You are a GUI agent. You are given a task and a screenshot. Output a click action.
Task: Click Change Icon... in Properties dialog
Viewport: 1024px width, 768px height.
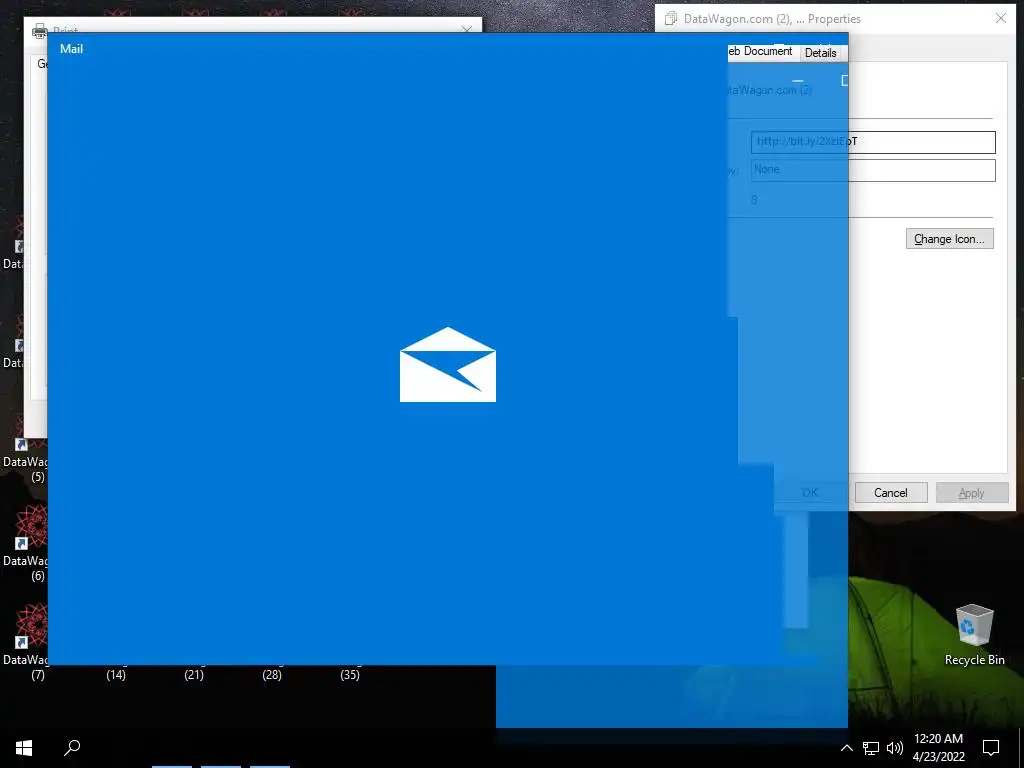(x=950, y=239)
